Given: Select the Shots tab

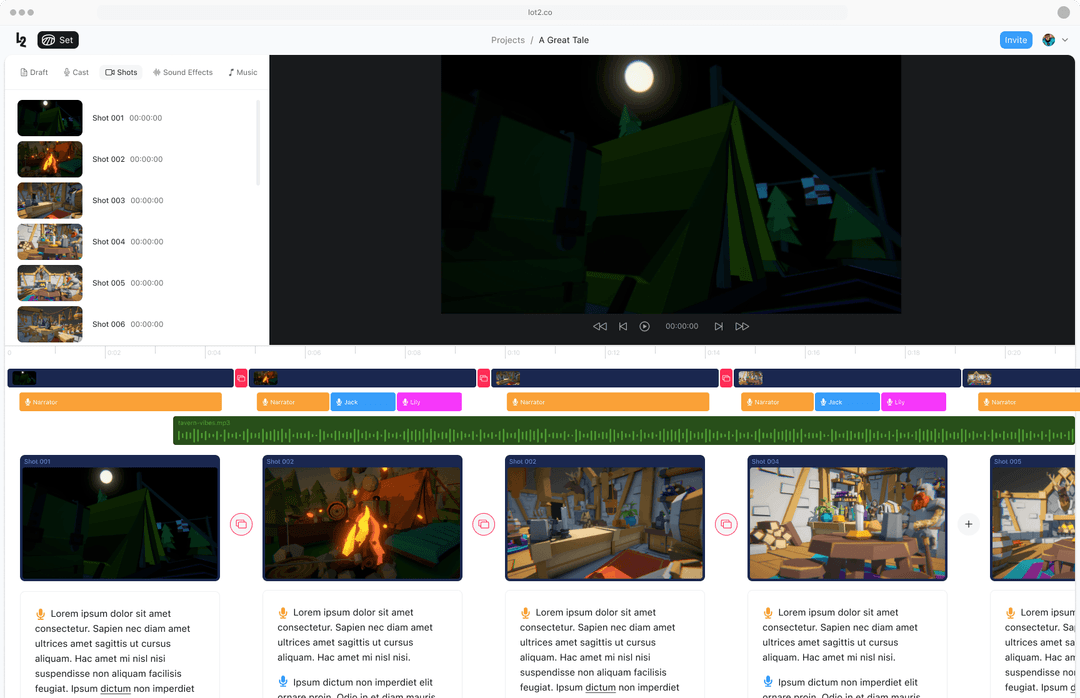Looking at the screenshot, I should click(121, 72).
